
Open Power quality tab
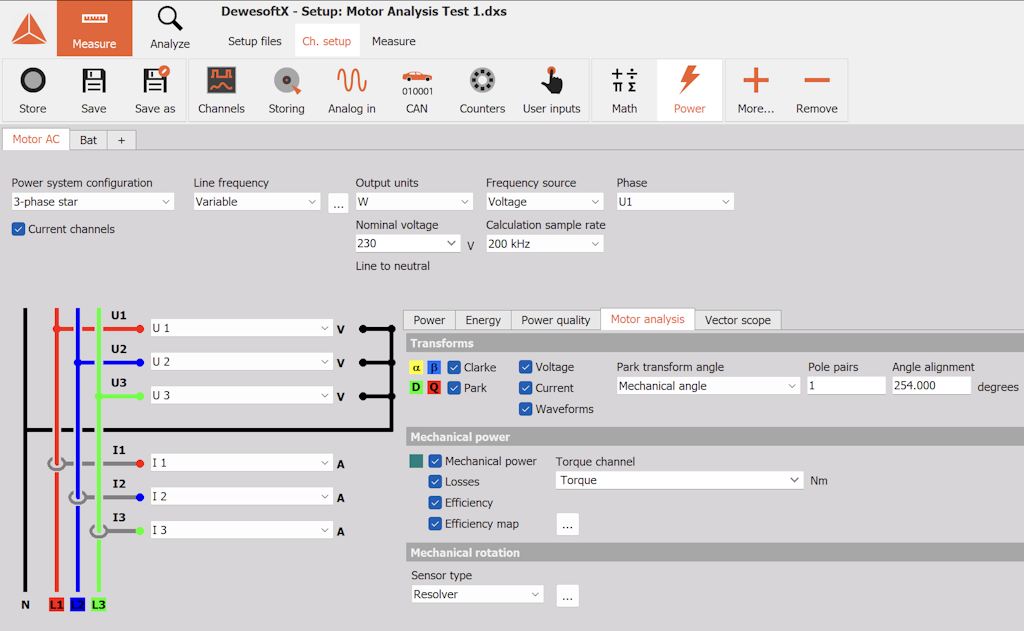pyautogui.click(x=556, y=320)
